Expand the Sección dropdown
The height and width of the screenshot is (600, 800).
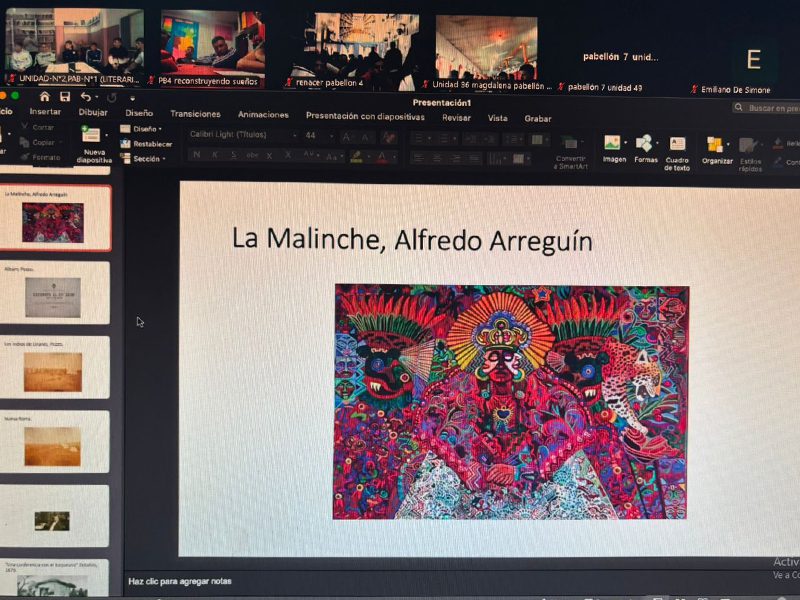(x=146, y=159)
